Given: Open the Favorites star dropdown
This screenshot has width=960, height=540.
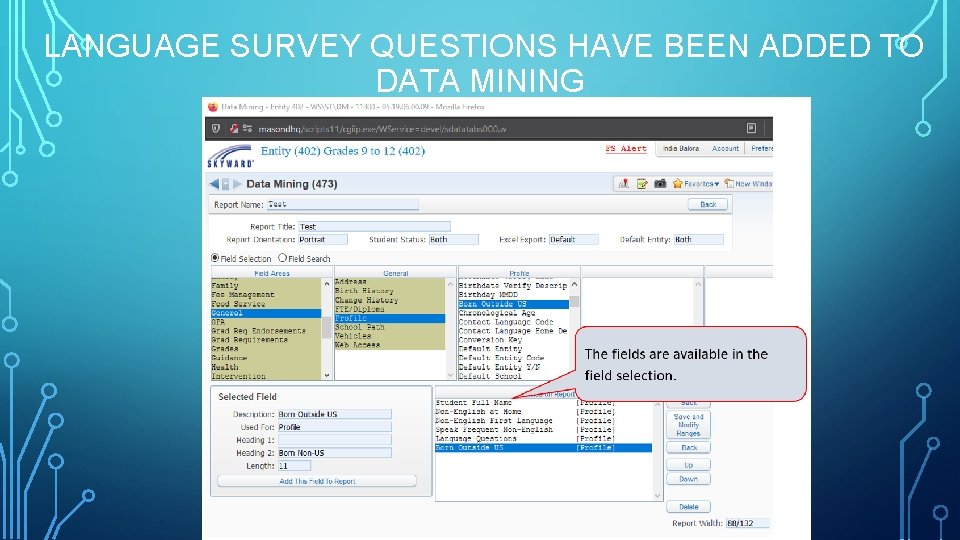Looking at the screenshot, I should pos(696,184).
